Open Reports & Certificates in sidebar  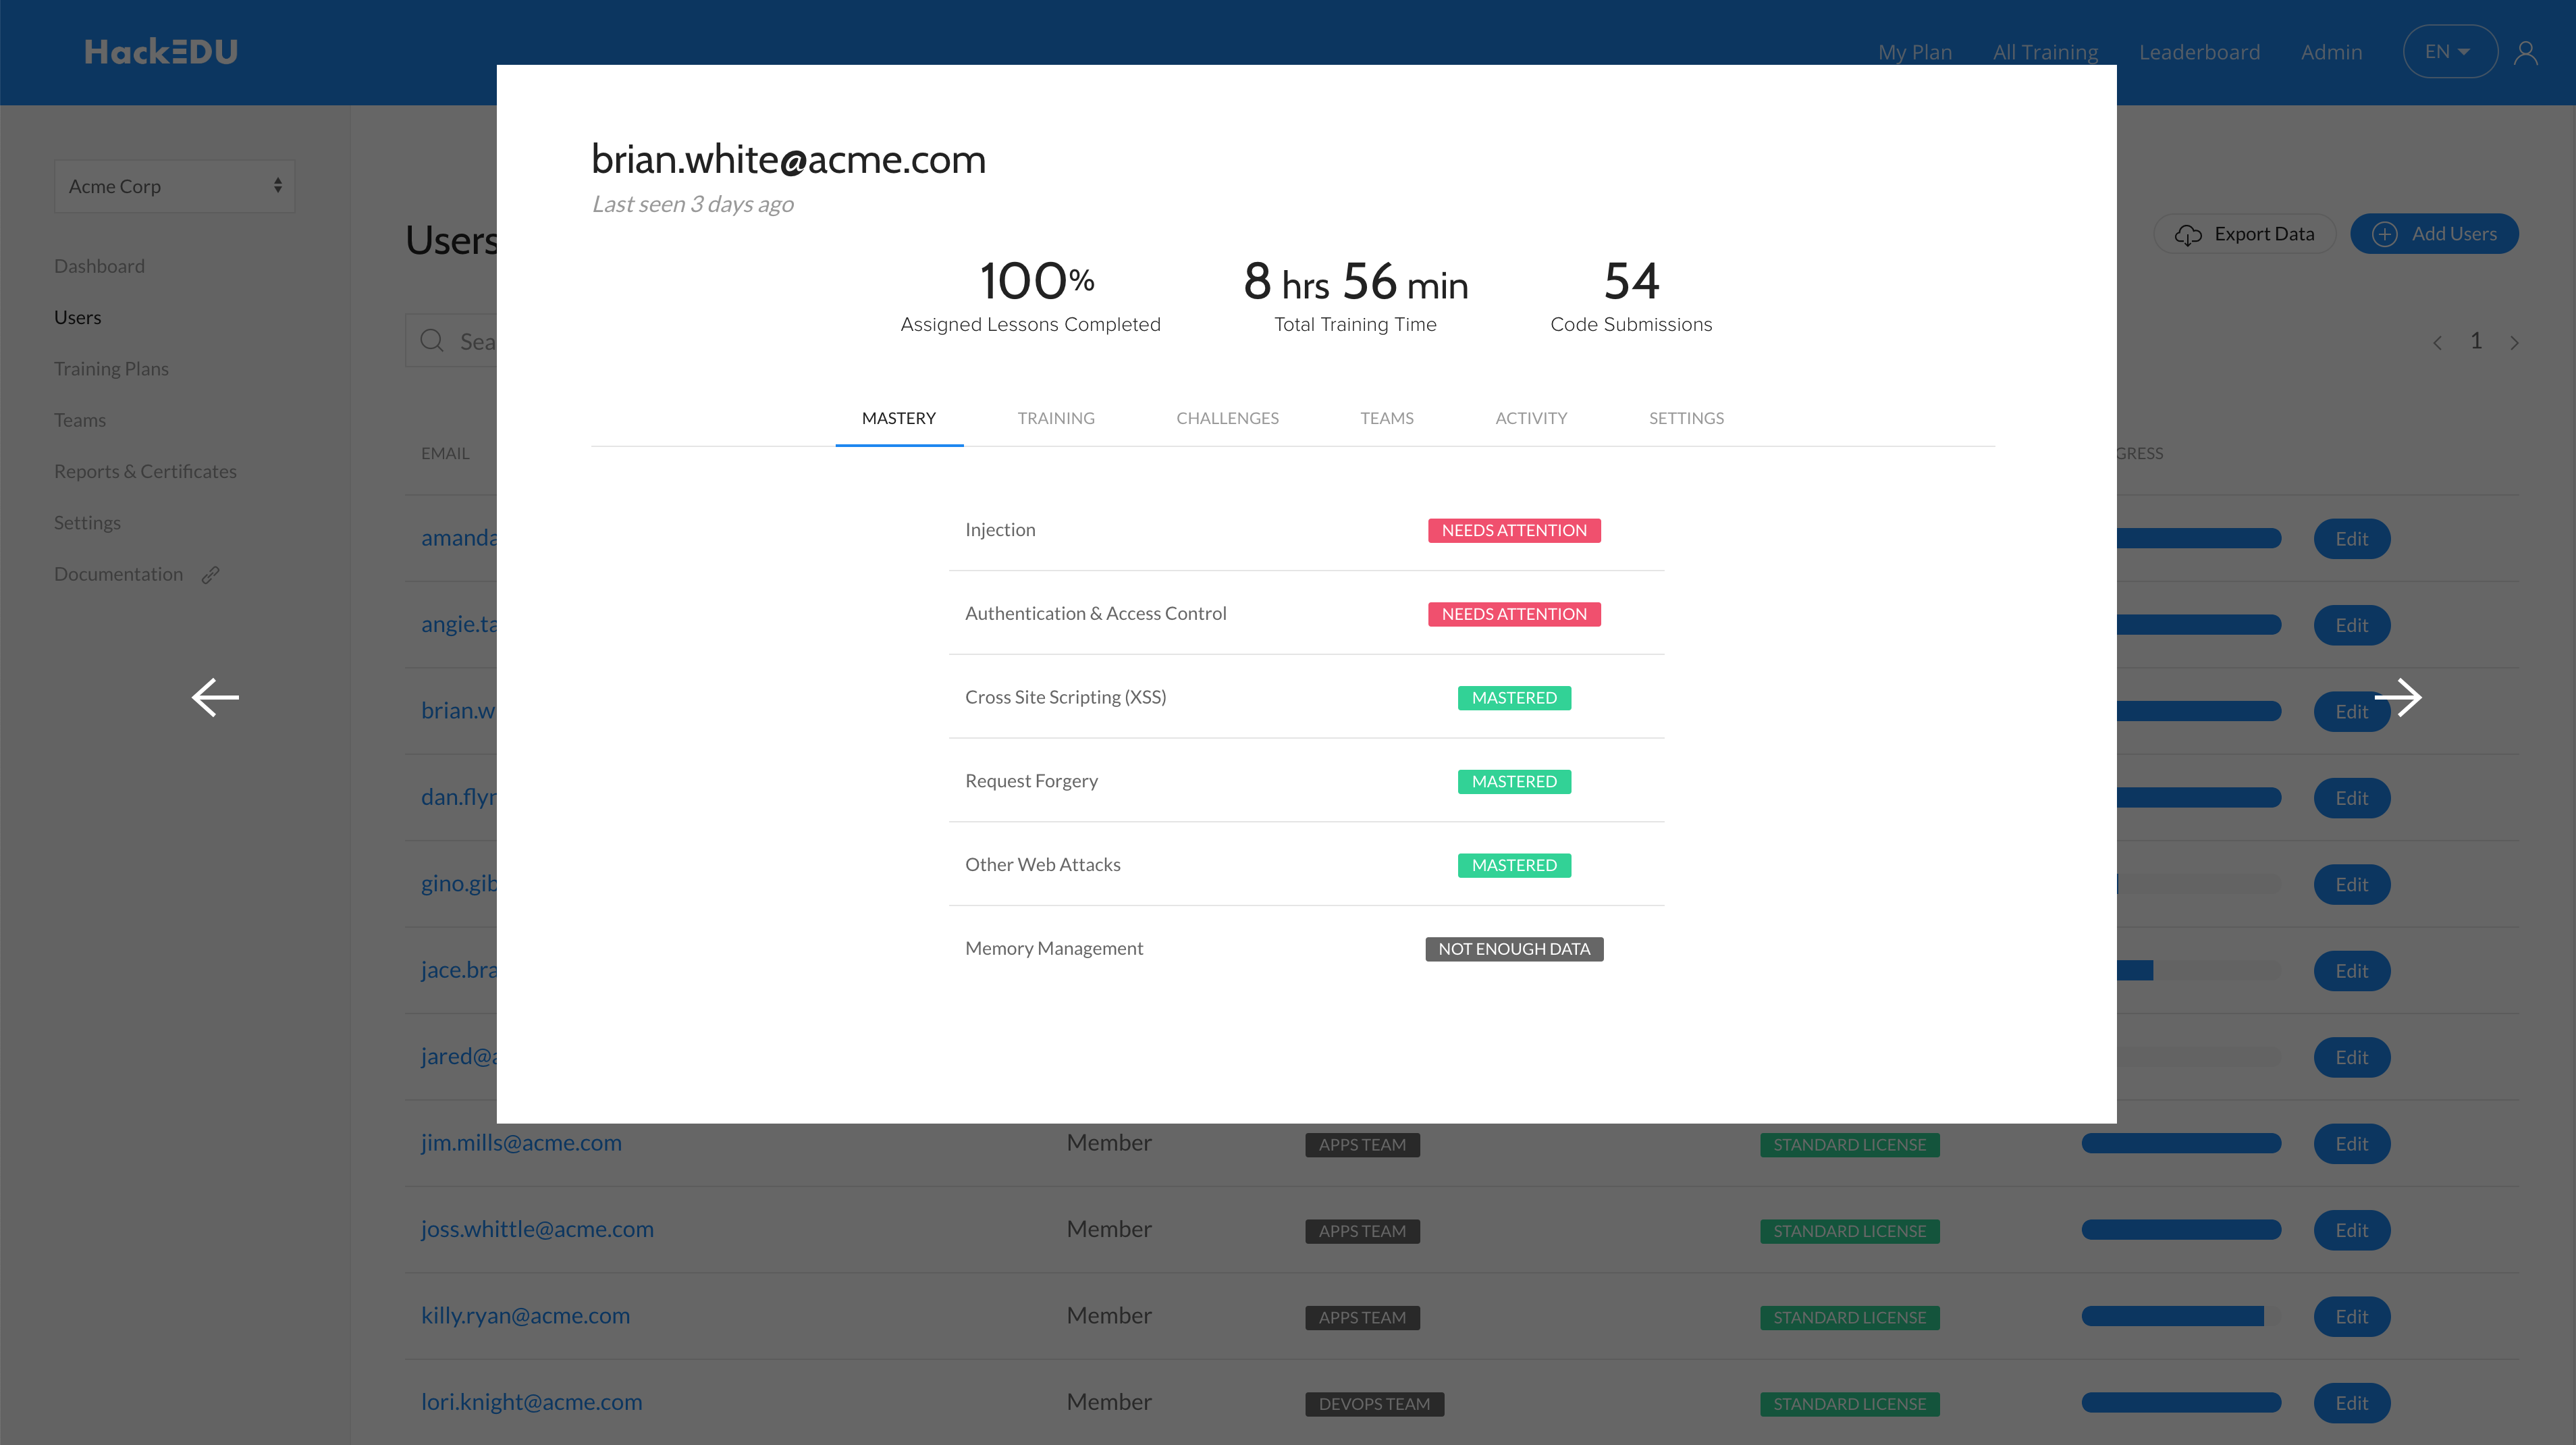click(145, 471)
